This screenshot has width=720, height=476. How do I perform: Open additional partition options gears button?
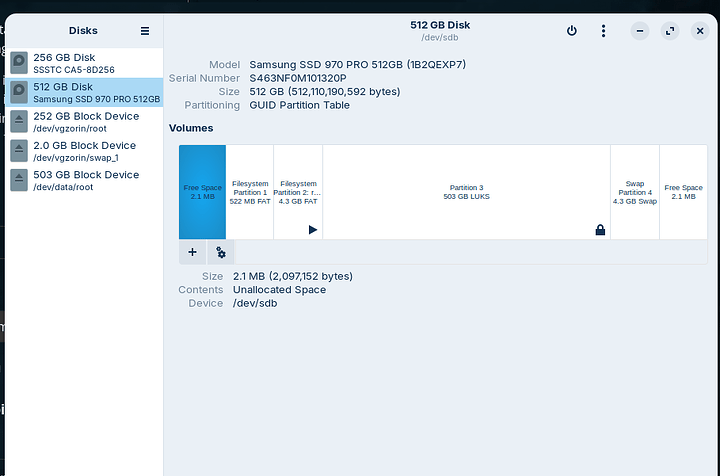click(x=221, y=252)
